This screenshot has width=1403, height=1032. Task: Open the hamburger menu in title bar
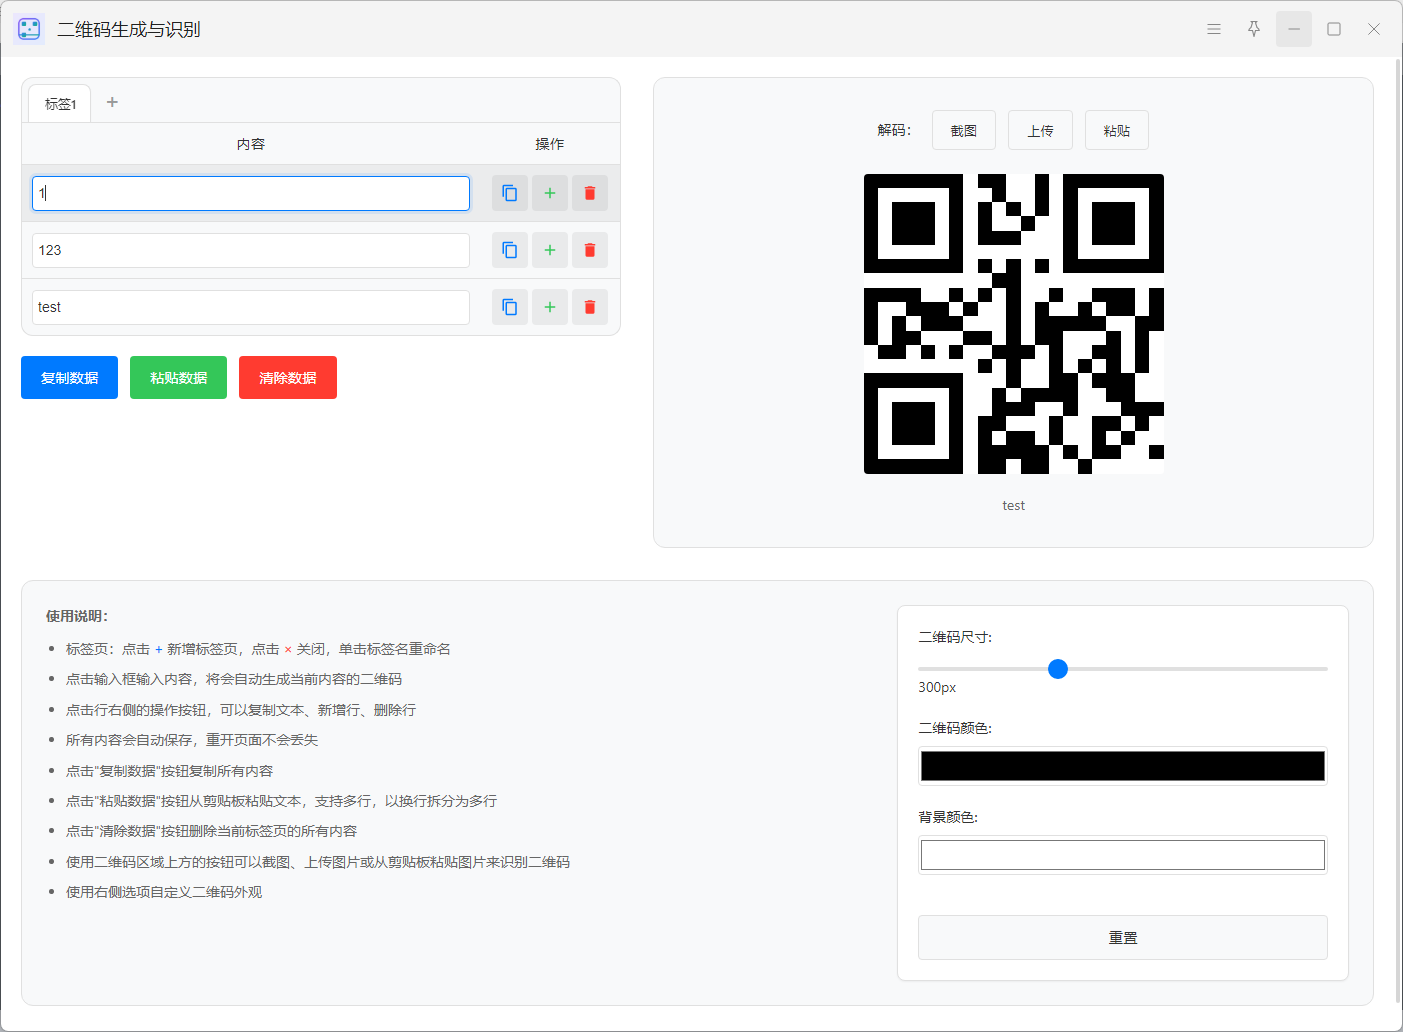pyautogui.click(x=1214, y=29)
